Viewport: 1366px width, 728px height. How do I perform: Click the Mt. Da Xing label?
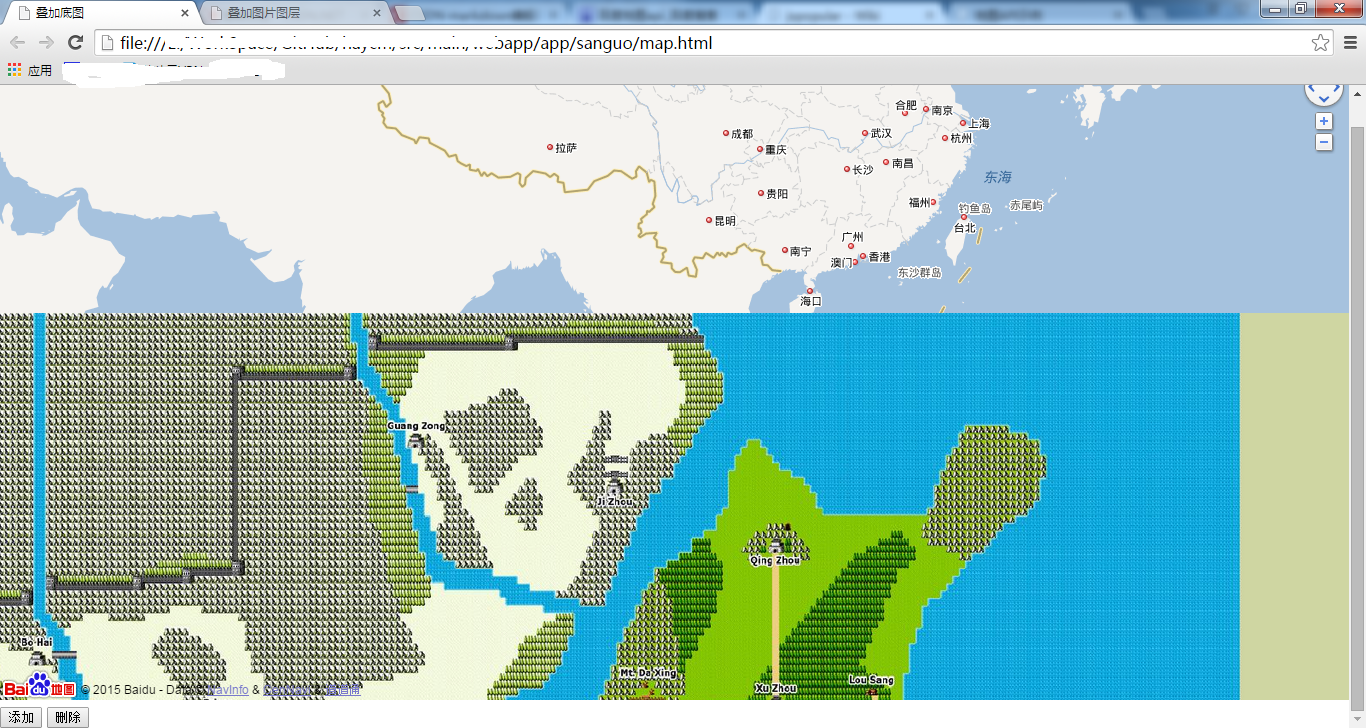tap(648, 673)
